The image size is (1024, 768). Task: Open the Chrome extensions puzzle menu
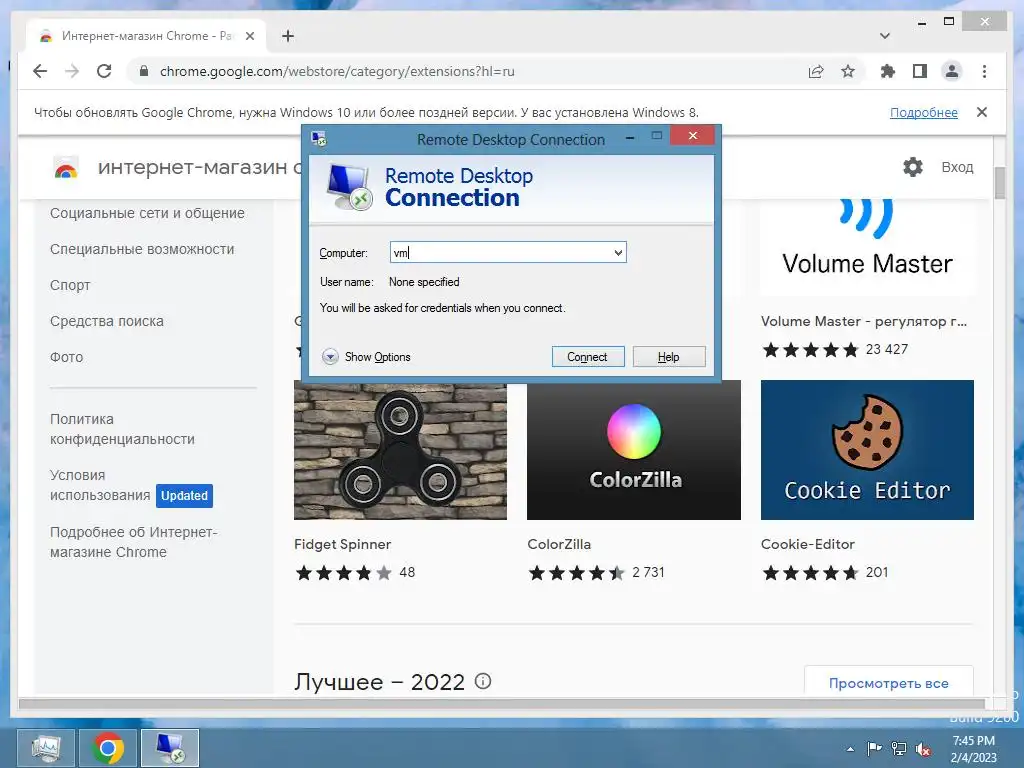888,71
